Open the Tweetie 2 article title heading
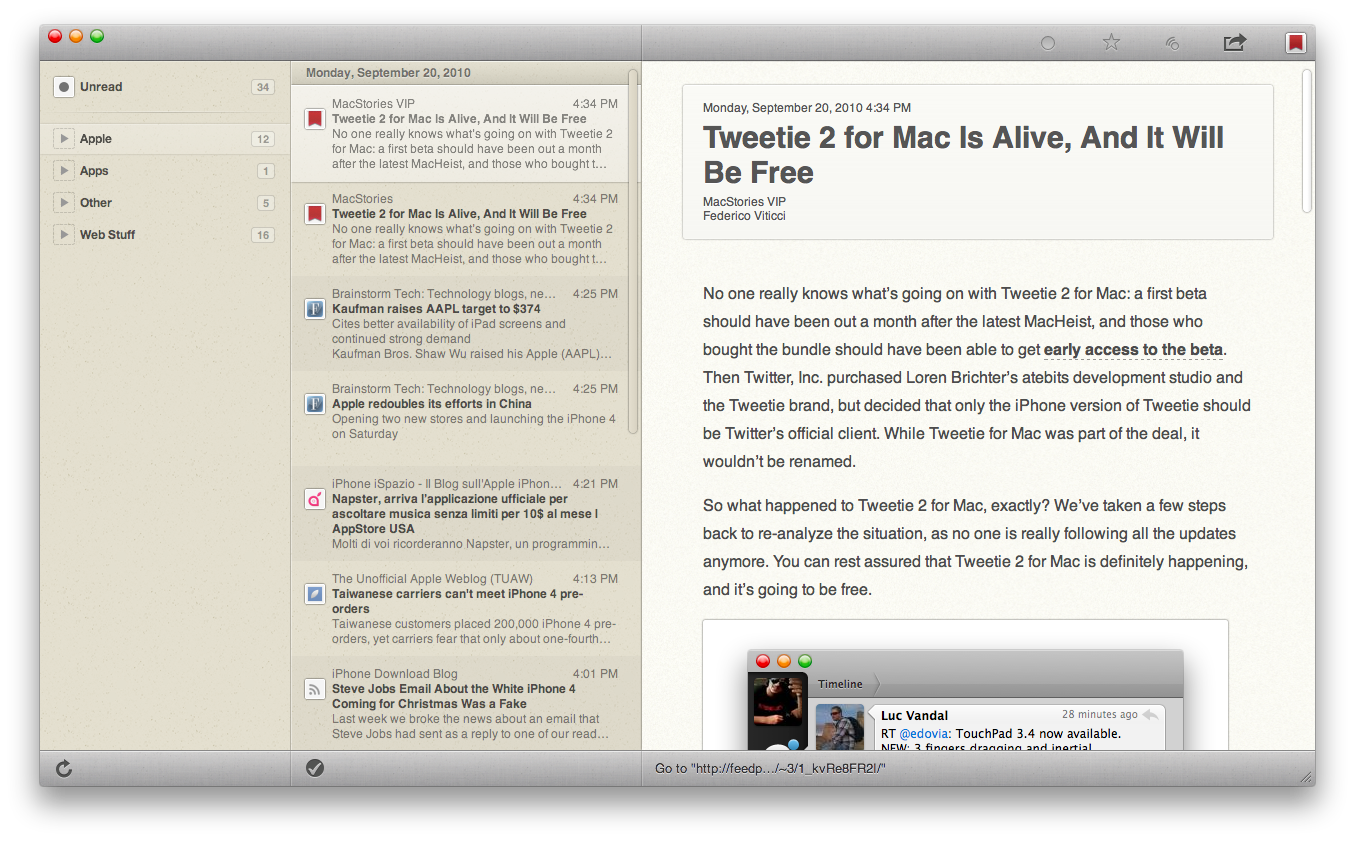1355x841 pixels. 962,155
